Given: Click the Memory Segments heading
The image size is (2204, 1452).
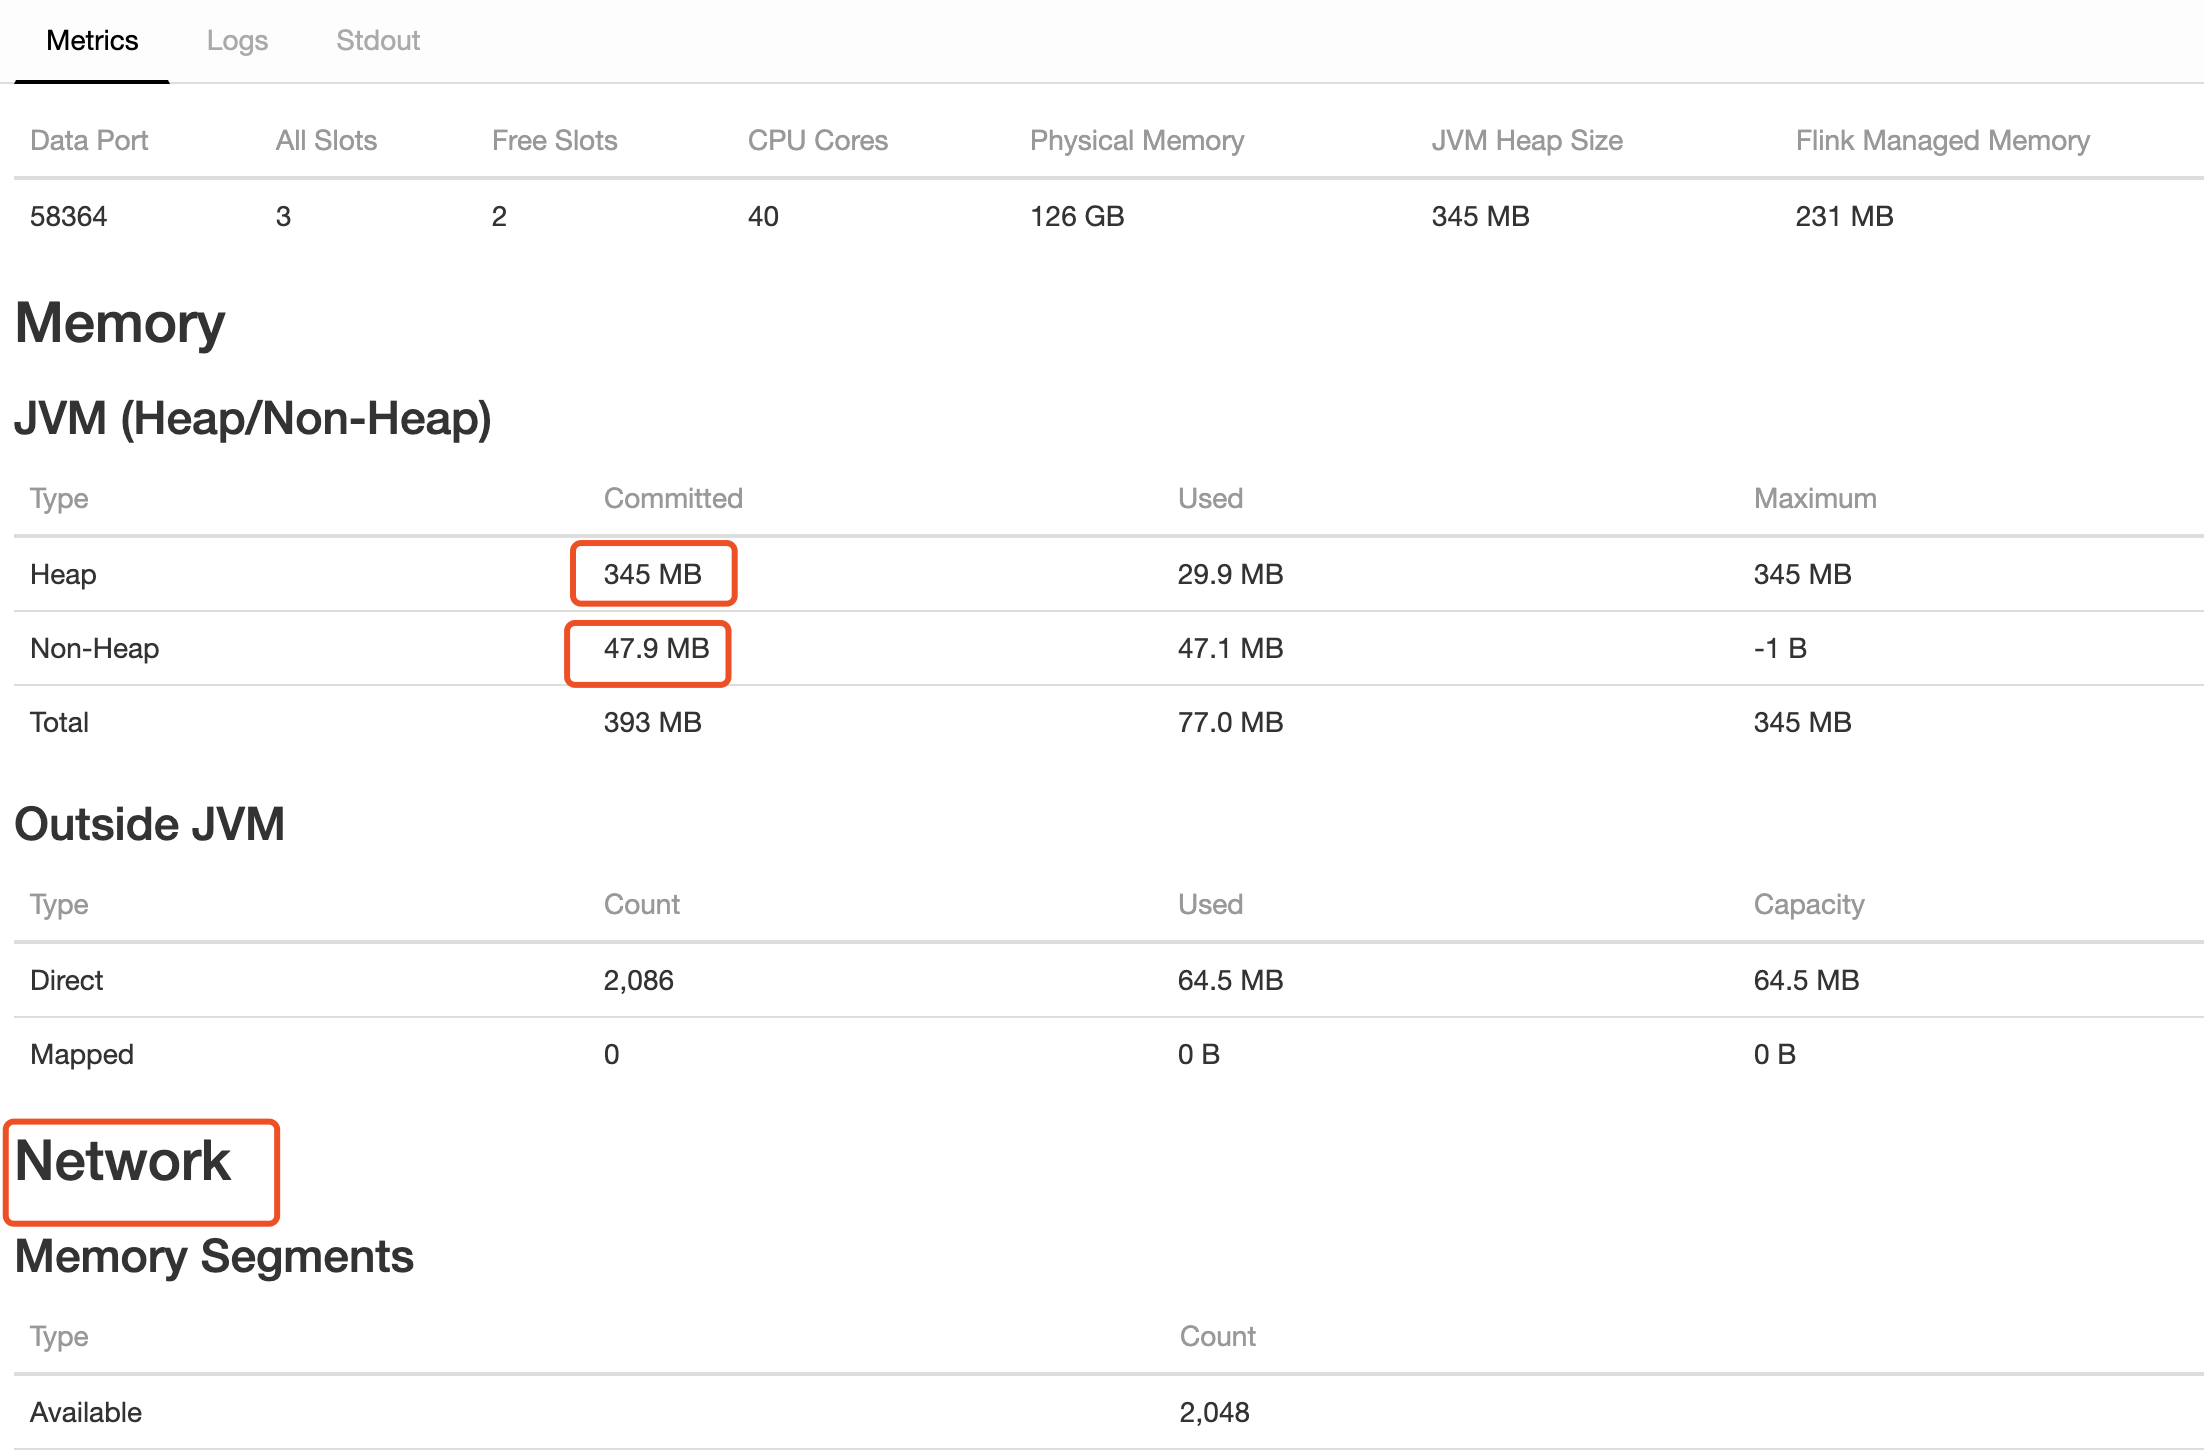Looking at the screenshot, I should [214, 1256].
